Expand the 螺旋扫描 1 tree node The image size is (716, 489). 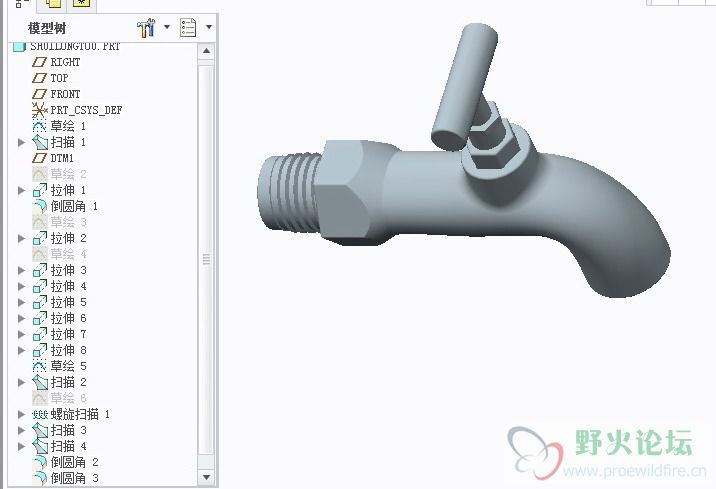click(x=21, y=414)
